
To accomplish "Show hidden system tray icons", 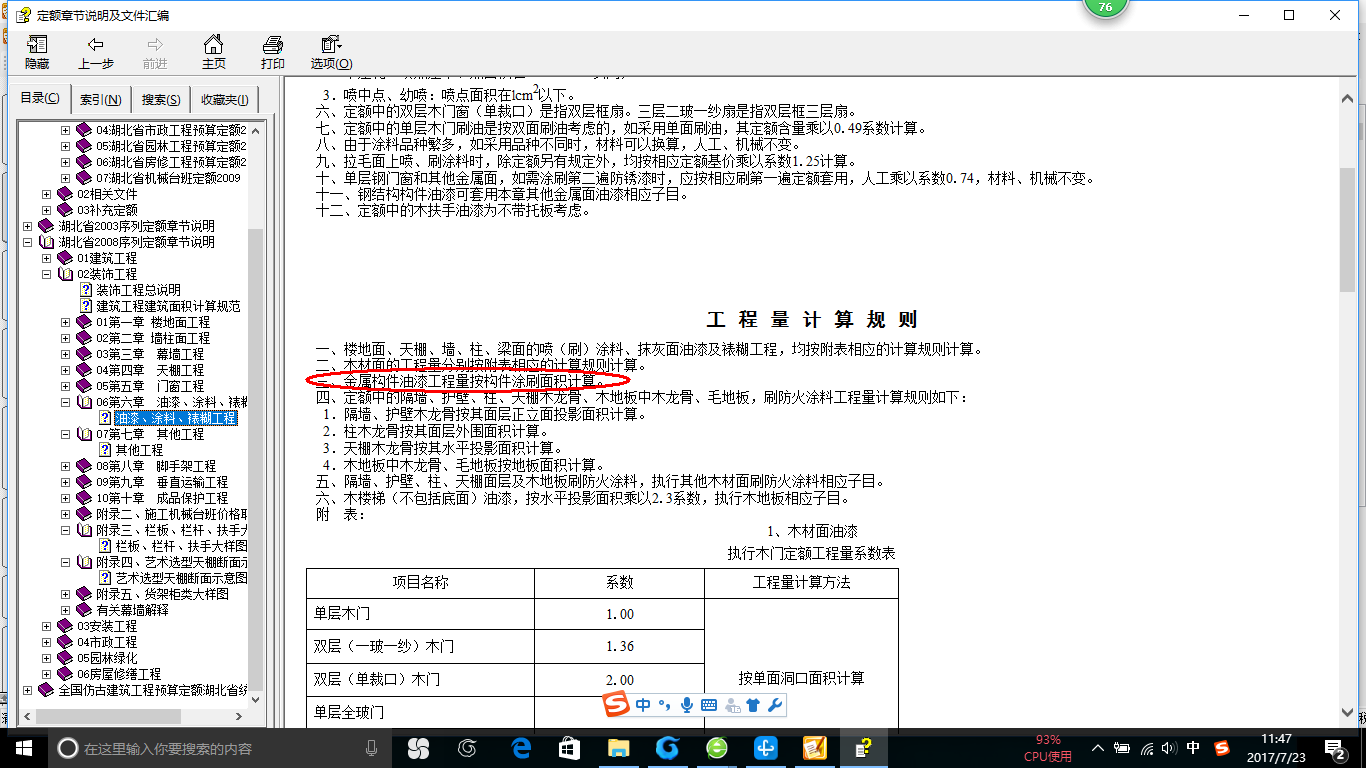I will pyautogui.click(x=1098, y=748).
